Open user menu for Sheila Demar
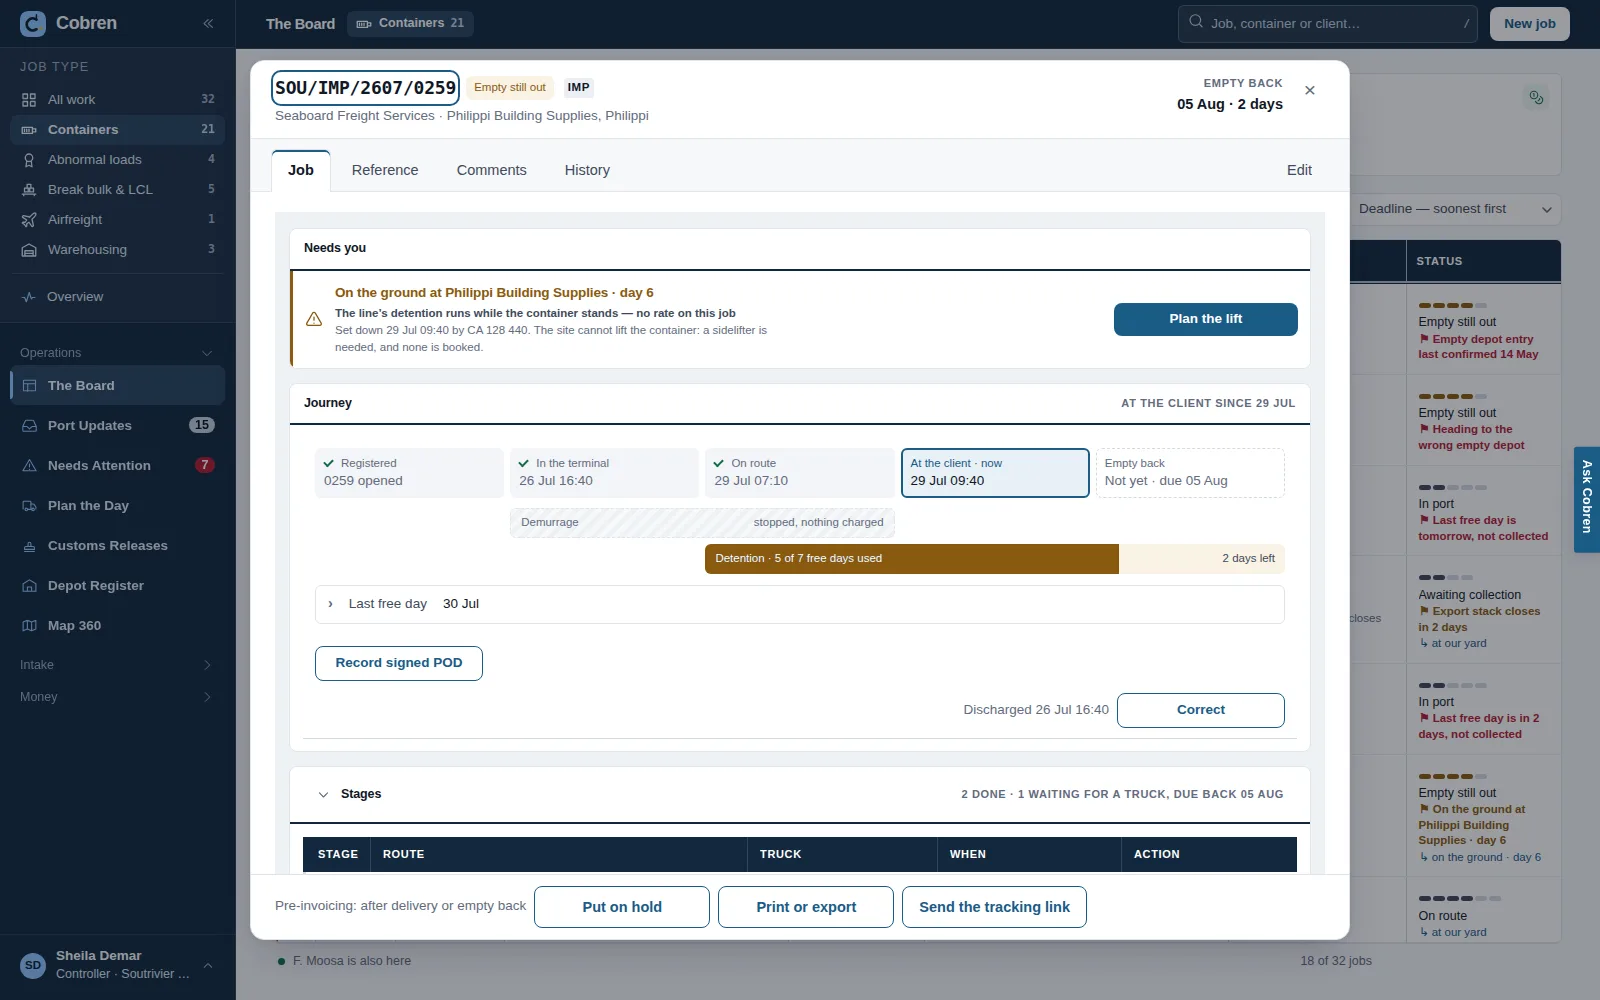Image resolution: width=1600 pixels, height=1000 pixels. [x=117, y=965]
